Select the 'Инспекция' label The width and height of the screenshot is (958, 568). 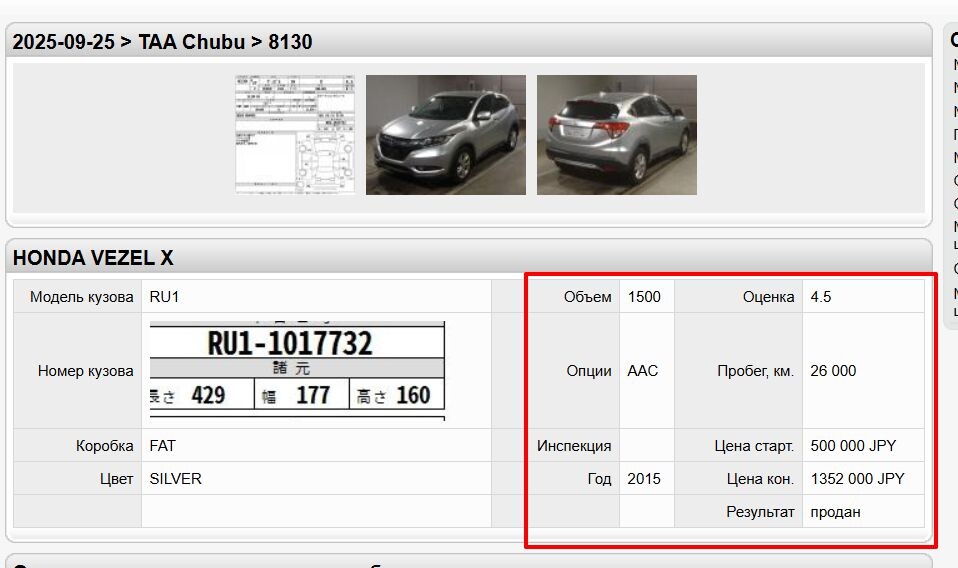[574, 446]
